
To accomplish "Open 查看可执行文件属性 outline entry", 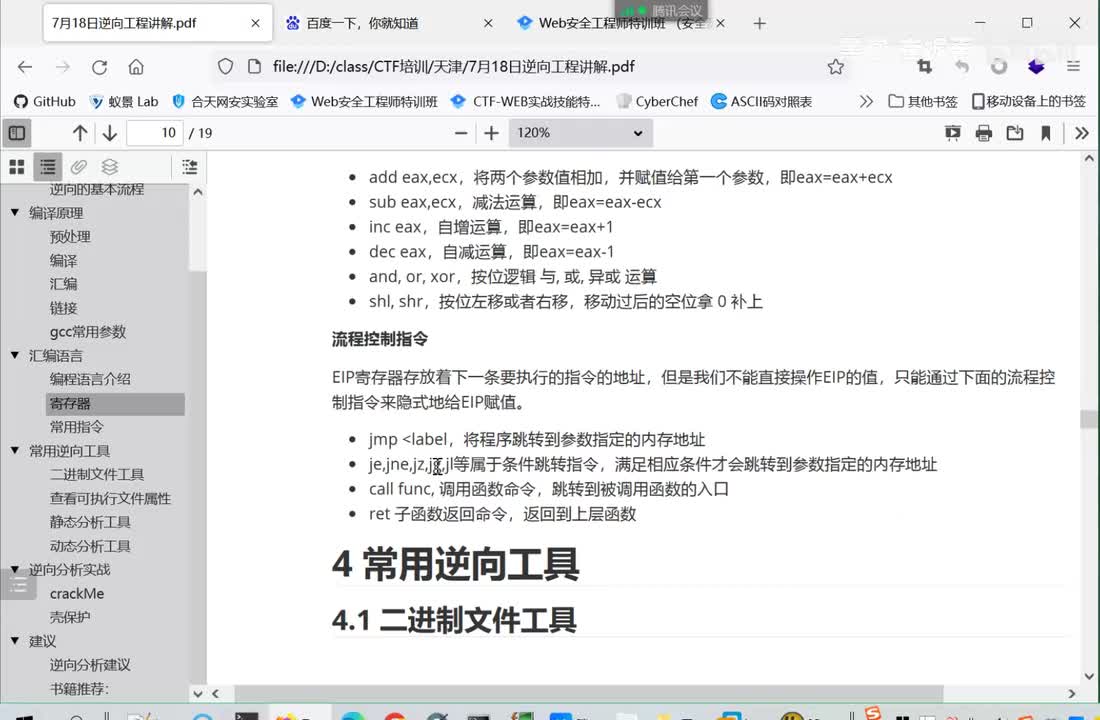I will [110, 498].
